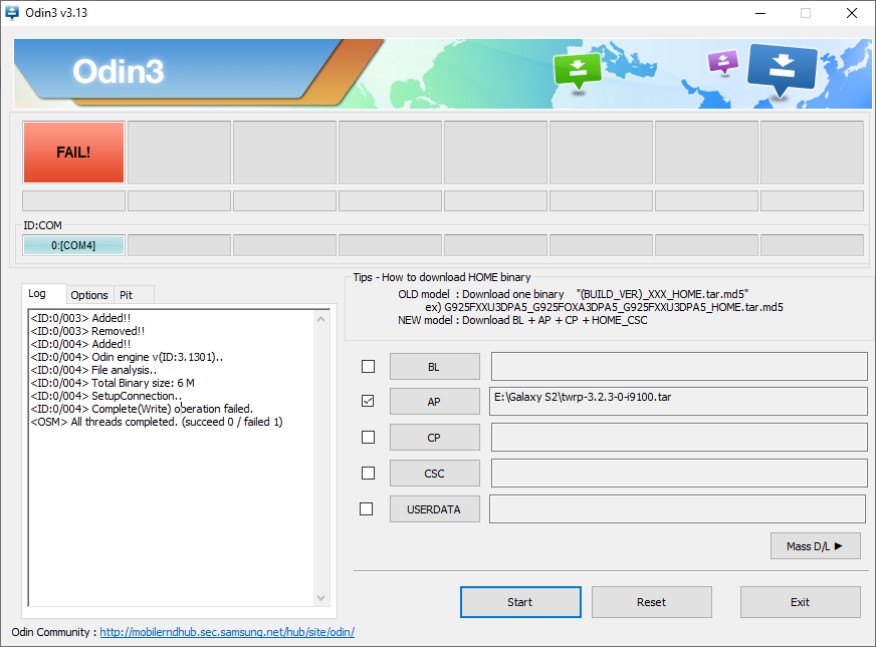Click the Reset button
This screenshot has height=647, width=876.
point(651,602)
